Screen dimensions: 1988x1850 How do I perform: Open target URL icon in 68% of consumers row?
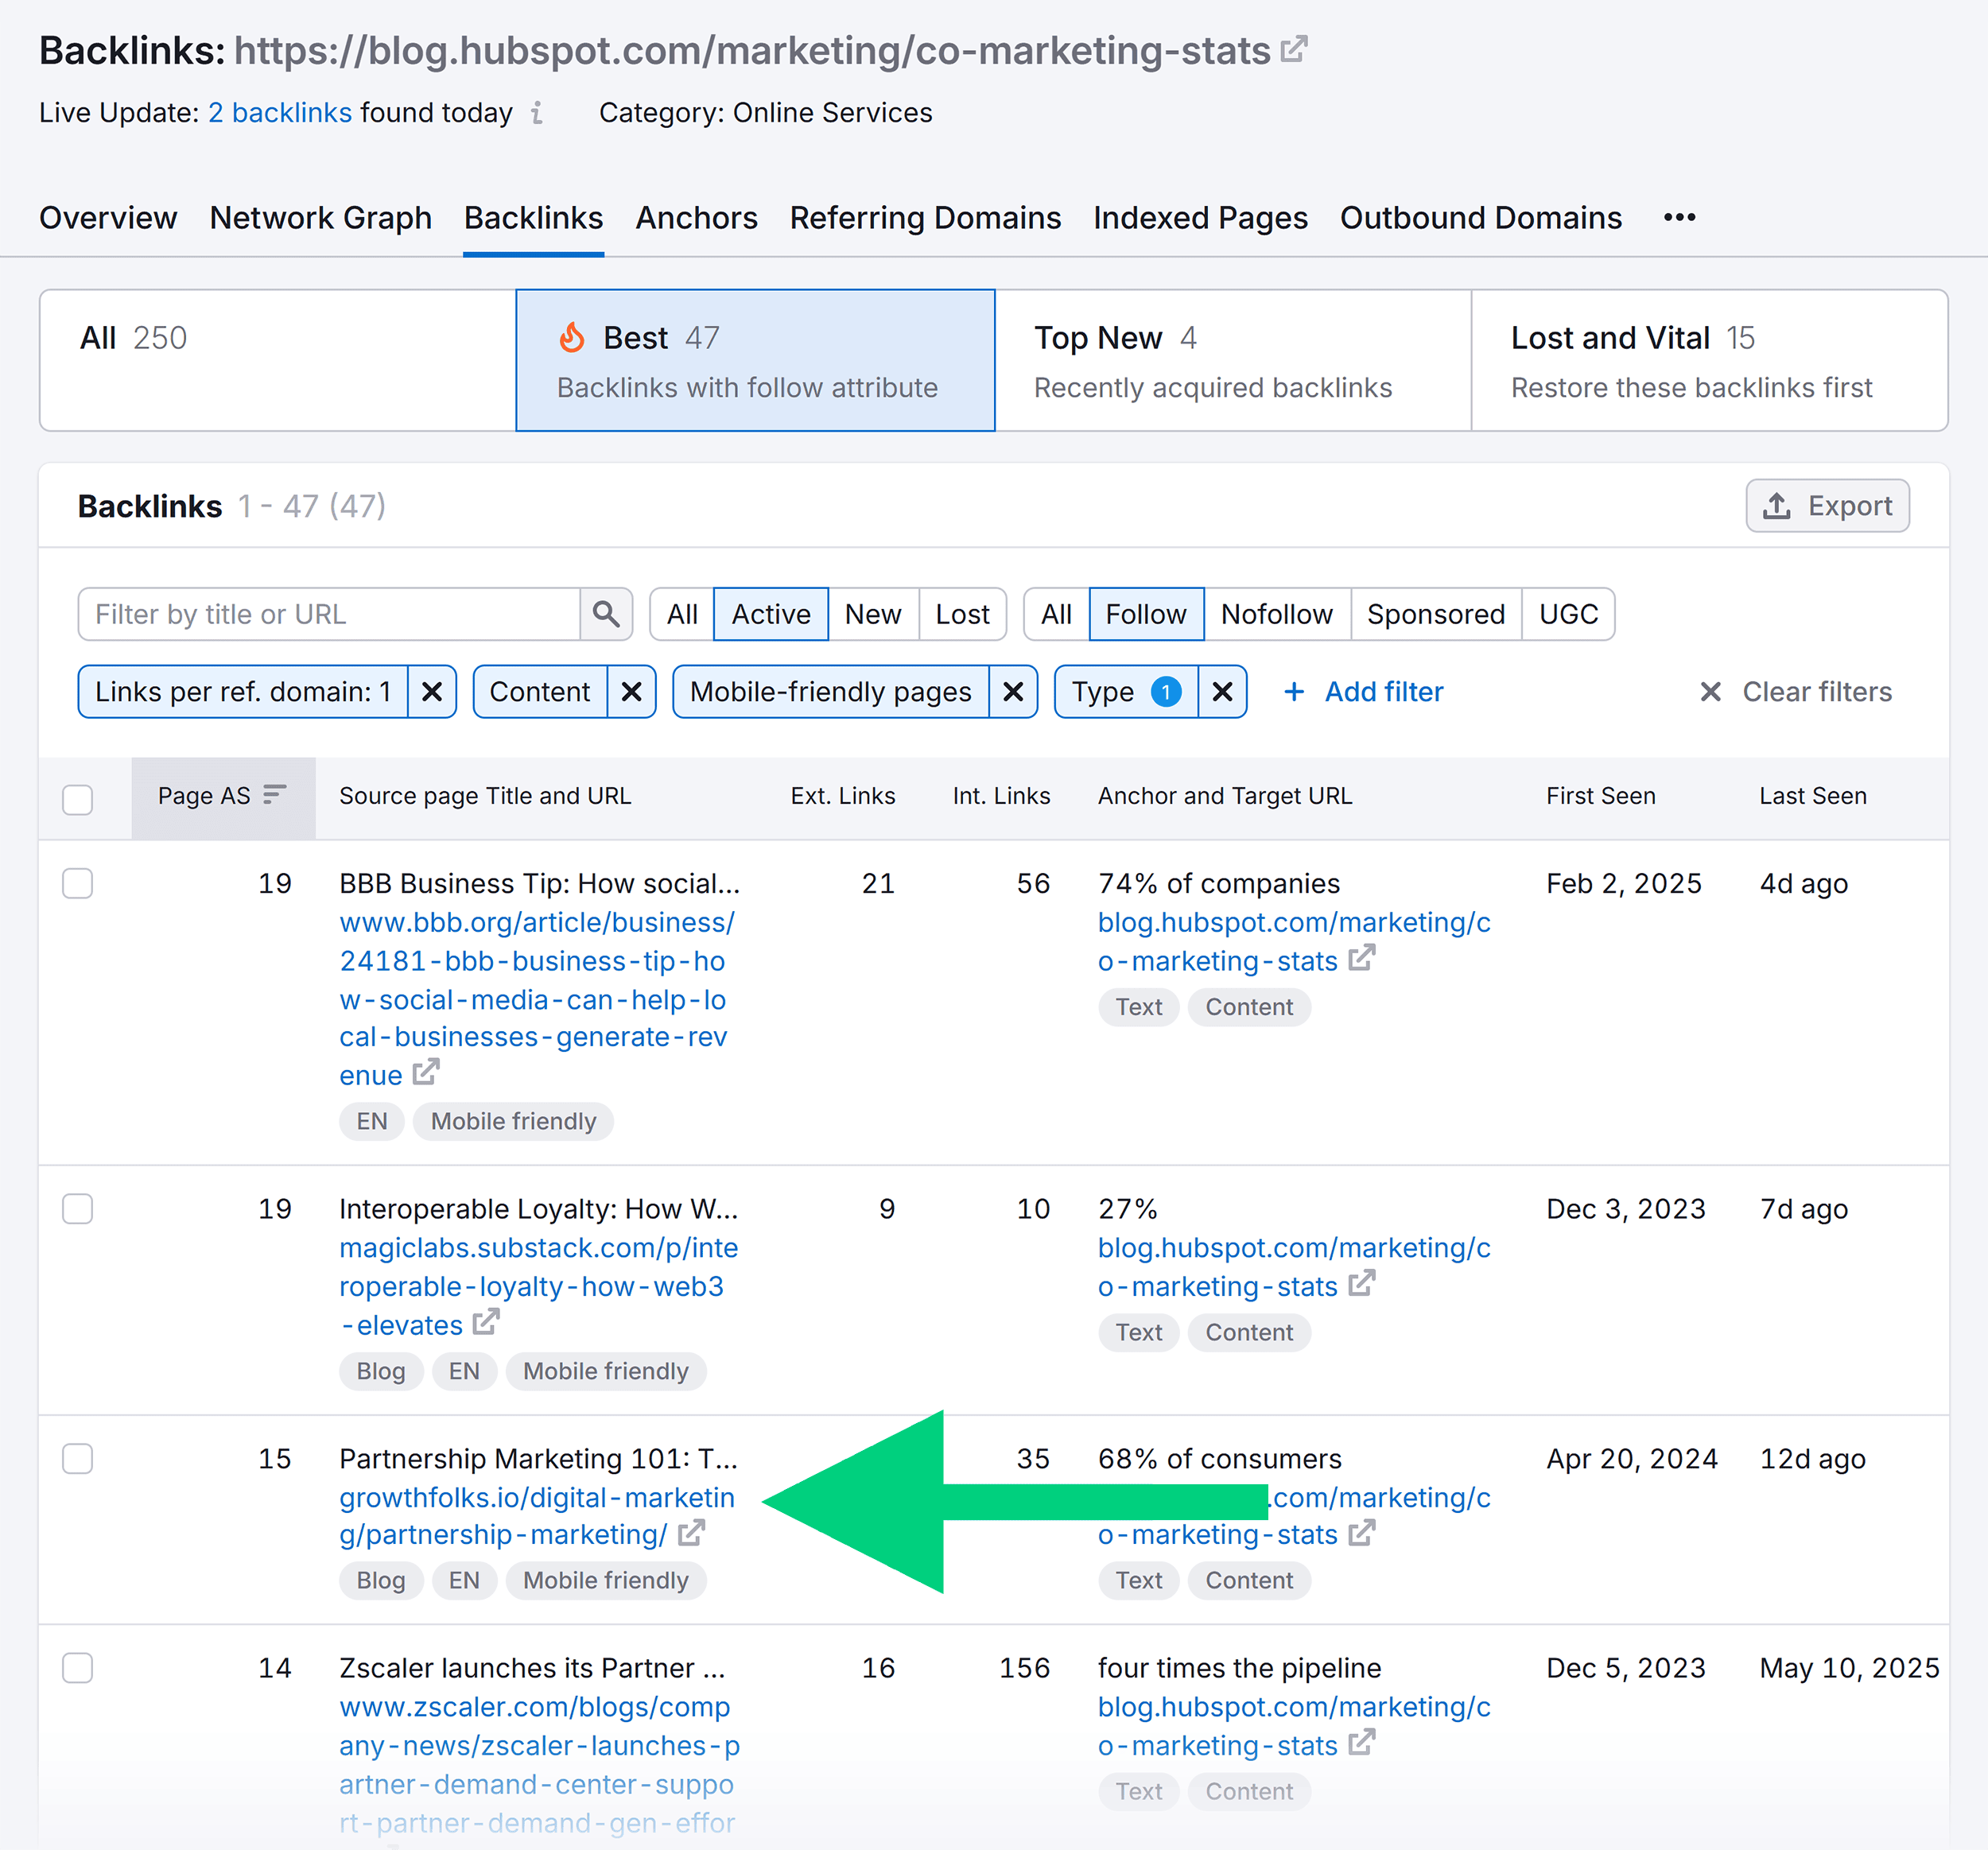click(1362, 1532)
